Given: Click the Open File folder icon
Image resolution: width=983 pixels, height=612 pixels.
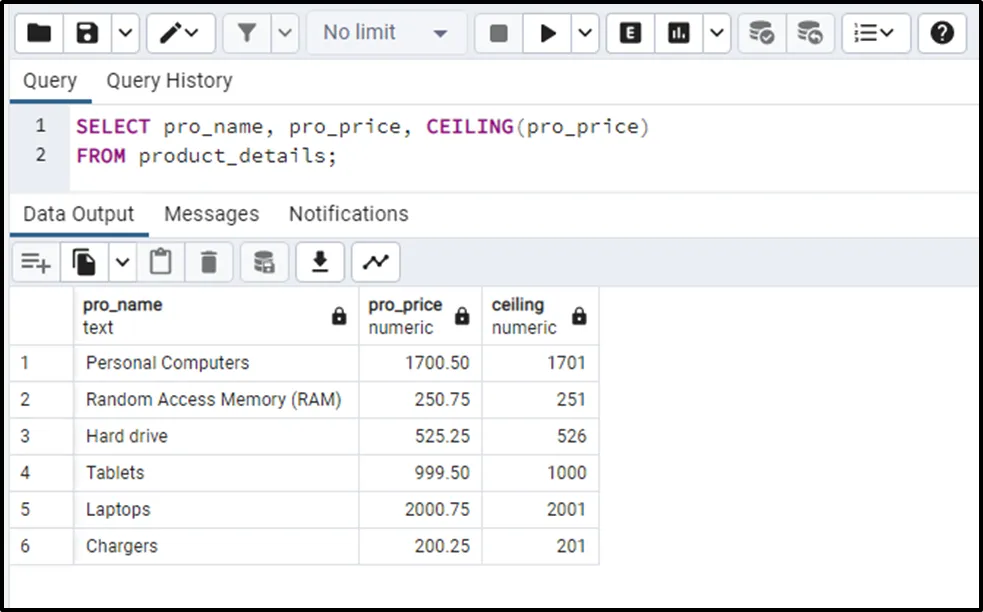Looking at the screenshot, I should click(x=39, y=33).
